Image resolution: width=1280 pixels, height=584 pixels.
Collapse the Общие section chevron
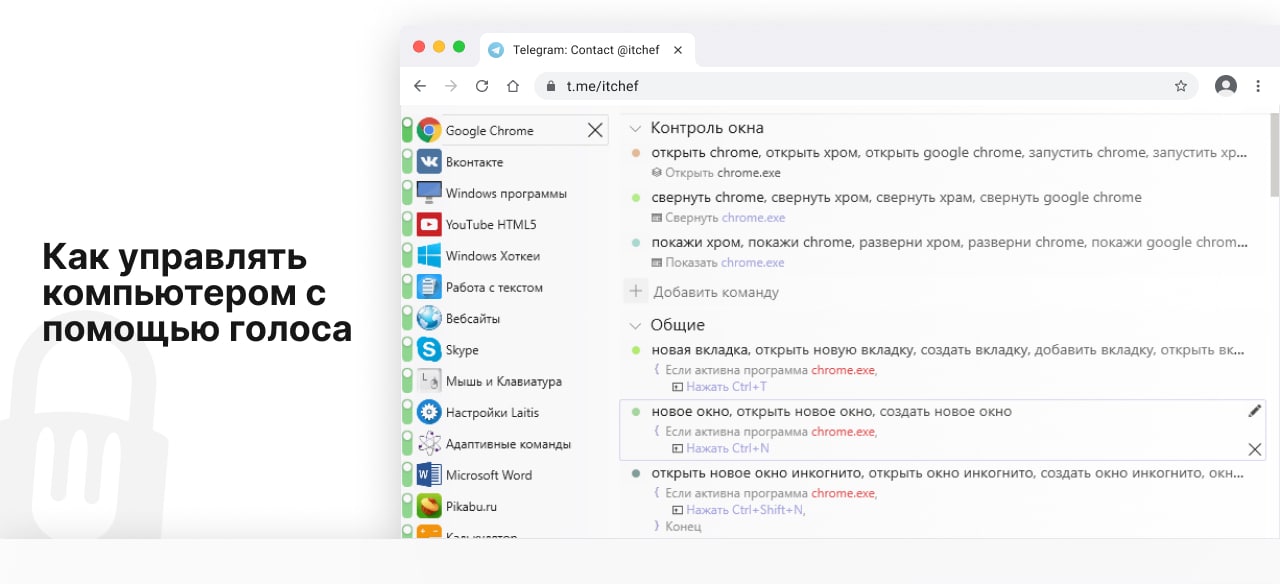coord(635,325)
